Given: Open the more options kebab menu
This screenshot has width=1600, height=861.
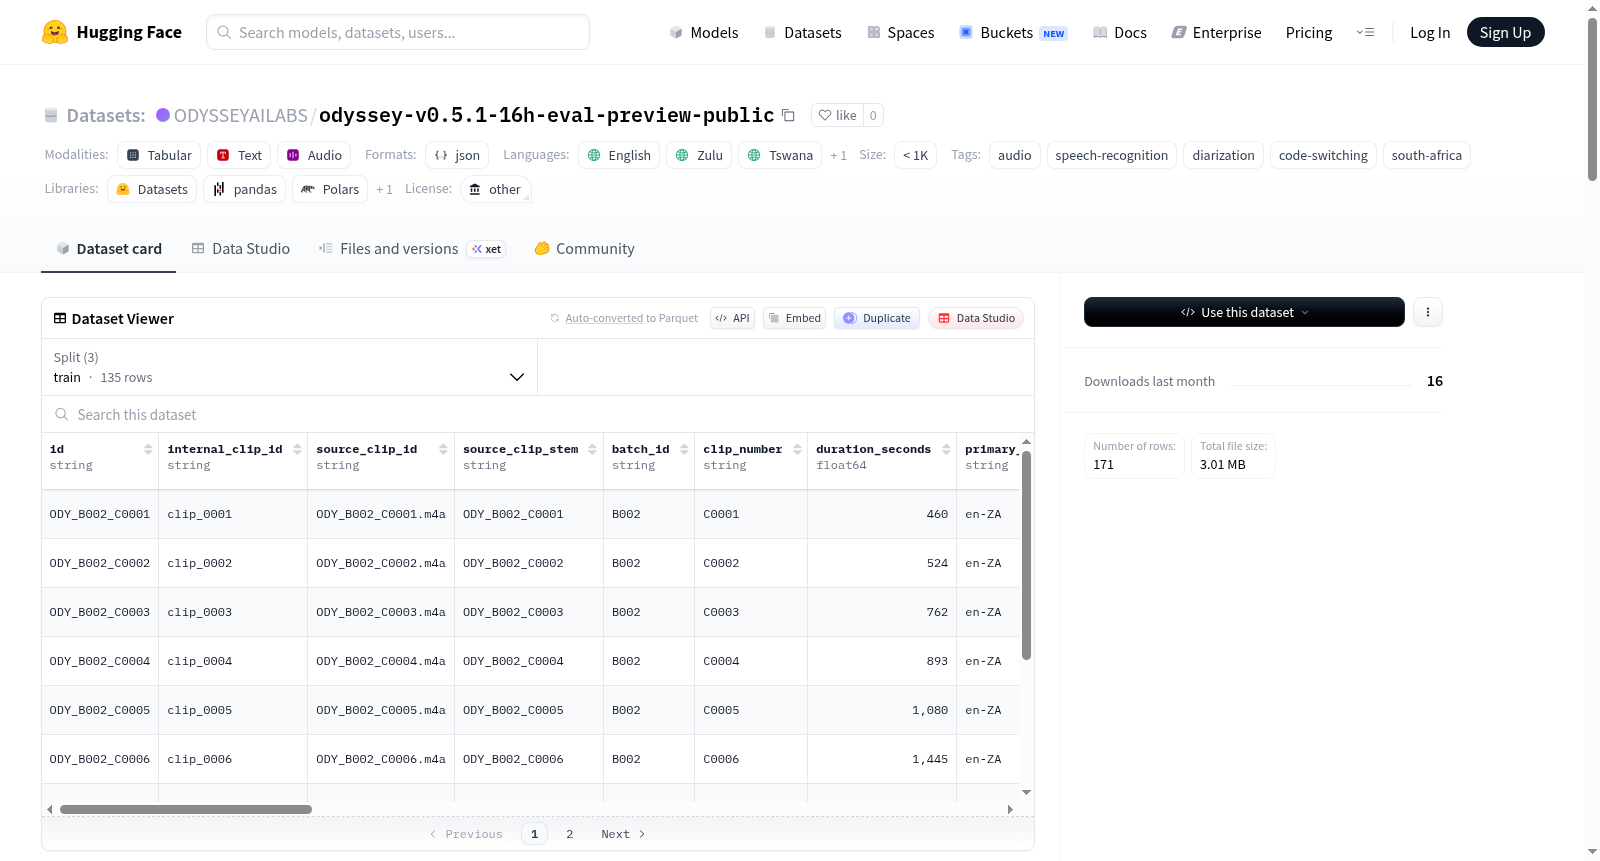Looking at the screenshot, I should (x=1427, y=312).
